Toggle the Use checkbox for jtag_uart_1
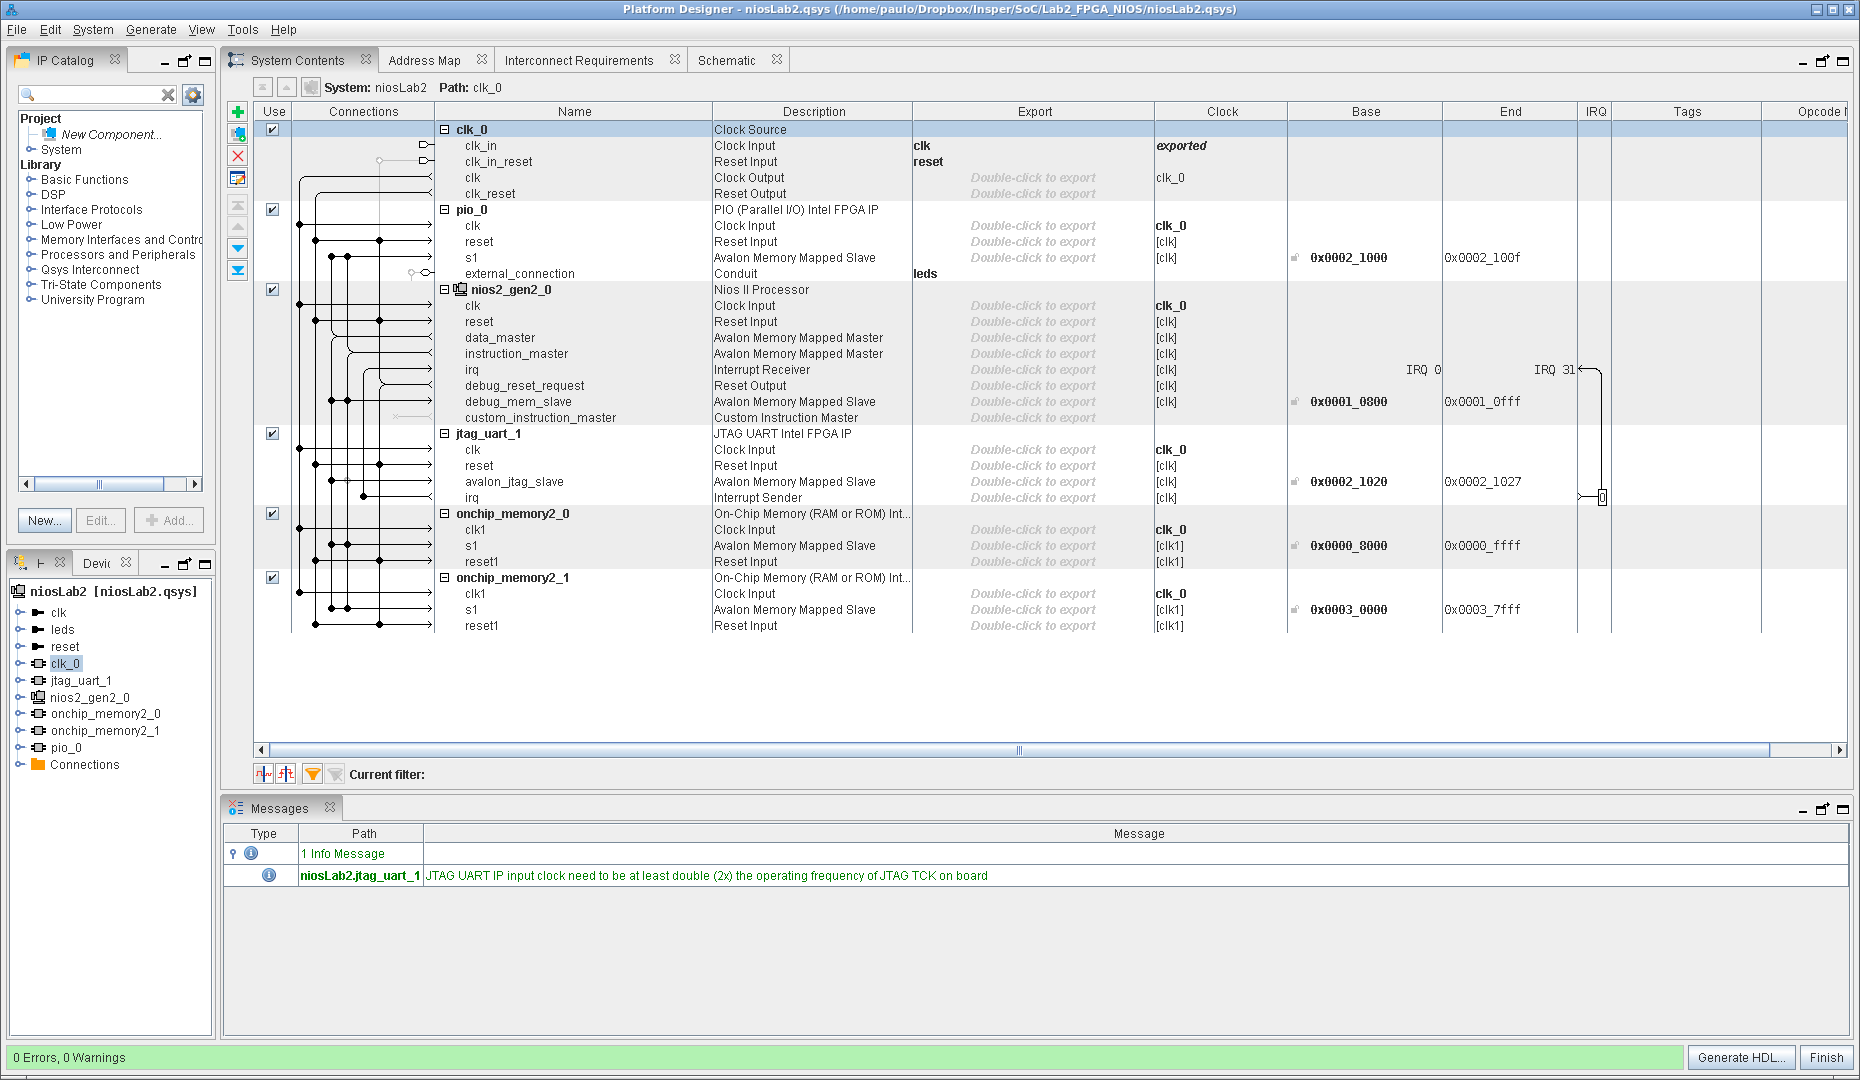 pyautogui.click(x=272, y=434)
